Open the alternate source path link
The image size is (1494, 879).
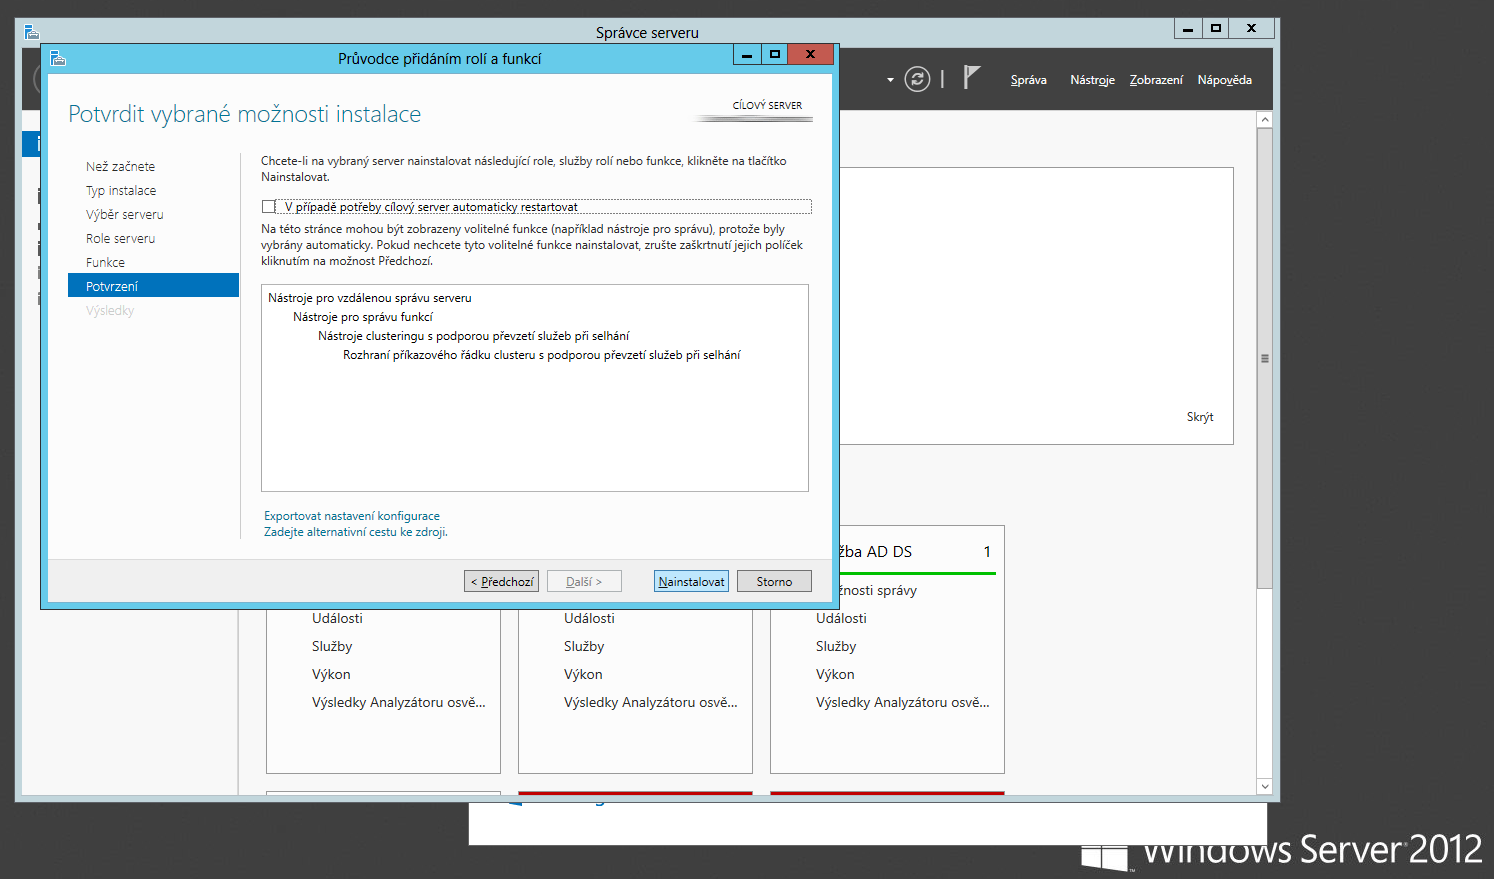click(355, 532)
